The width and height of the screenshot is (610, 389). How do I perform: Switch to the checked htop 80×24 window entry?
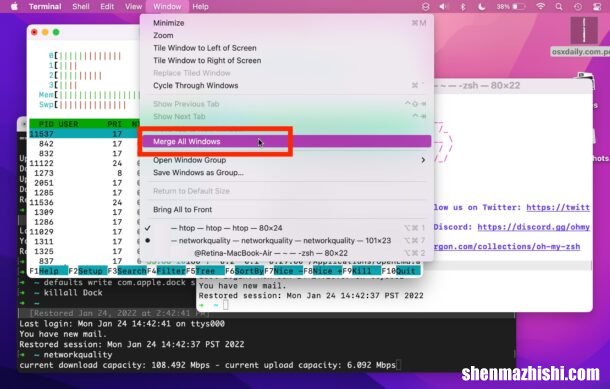(x=286, y=228)
